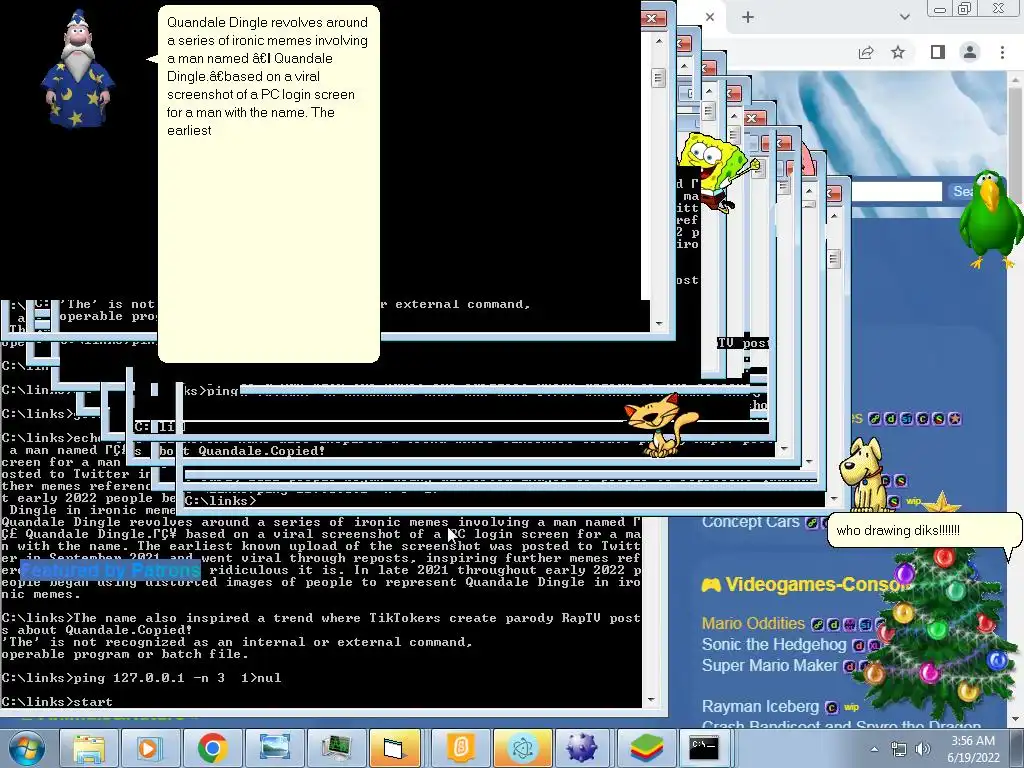Click the taskbar clock showing 3:56 AM

pos(973,749)
